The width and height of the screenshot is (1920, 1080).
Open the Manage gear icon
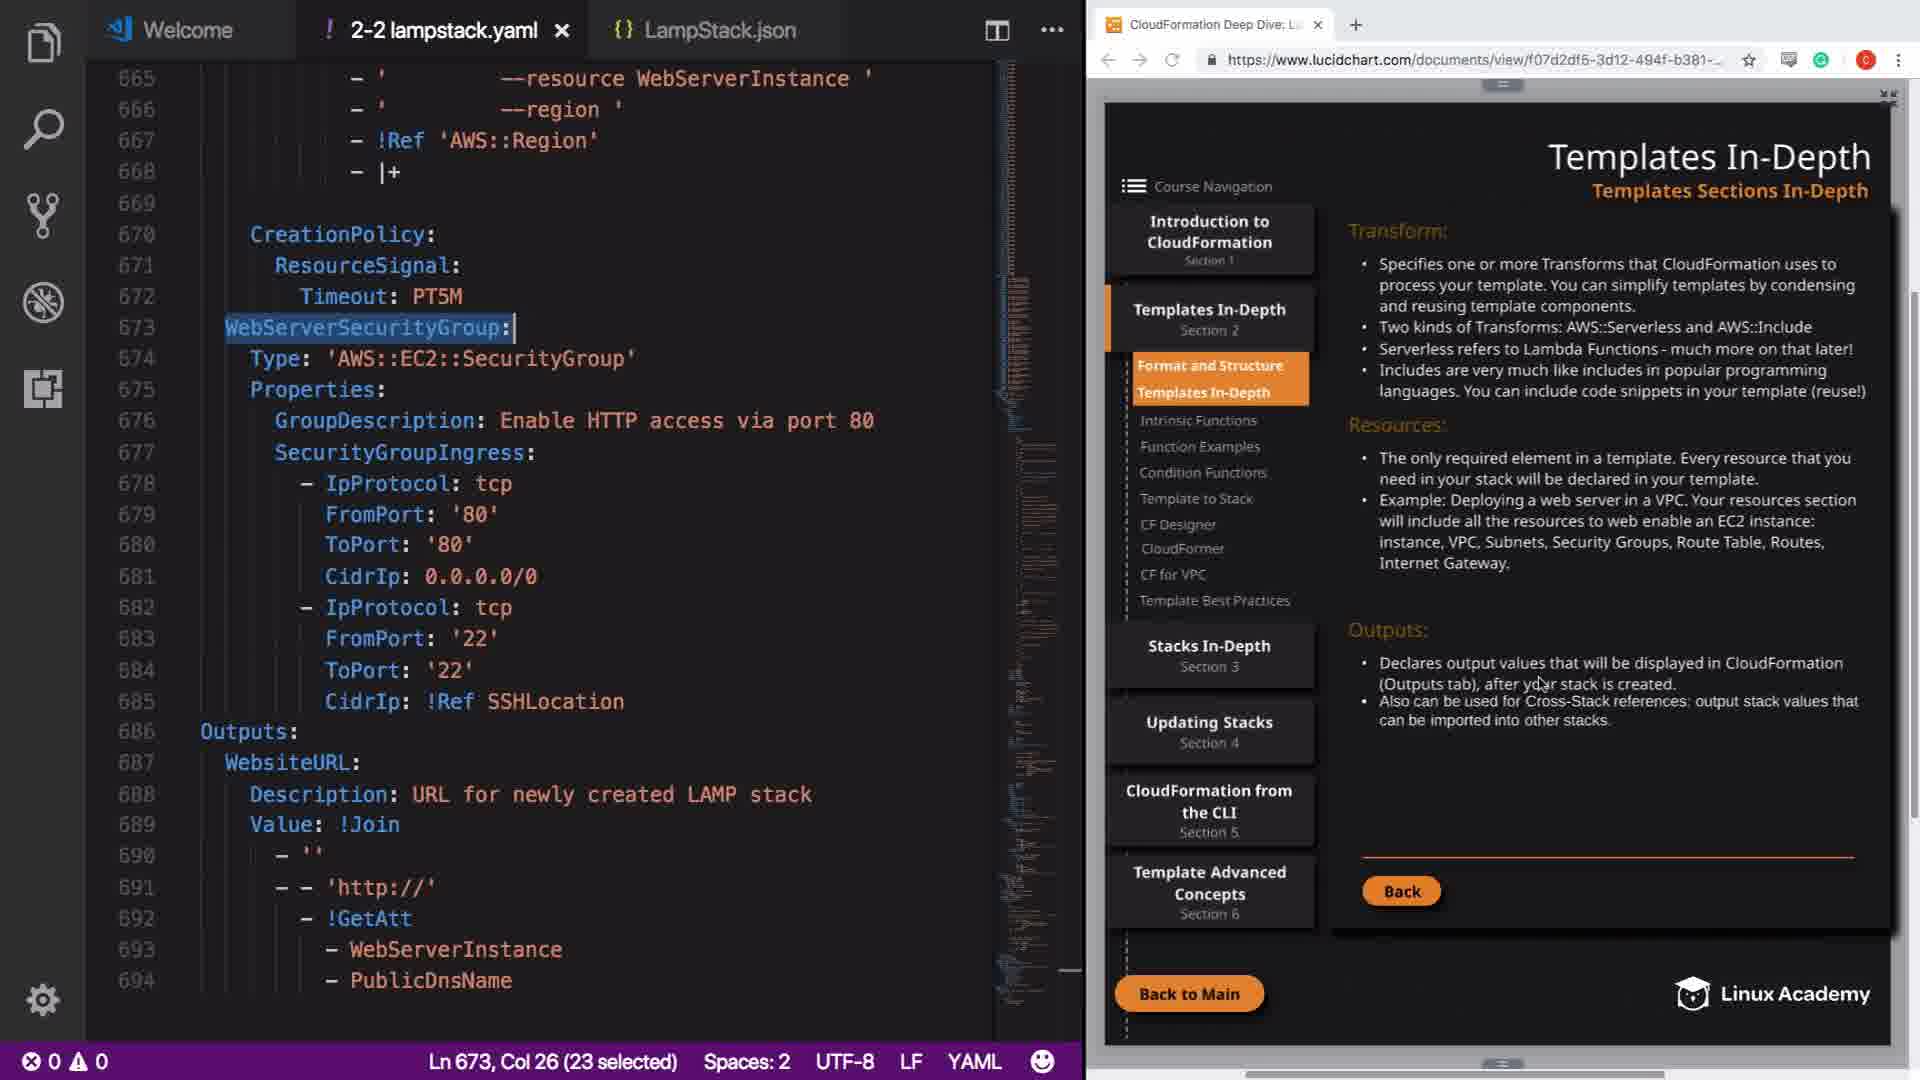click(x=43, y=999)
